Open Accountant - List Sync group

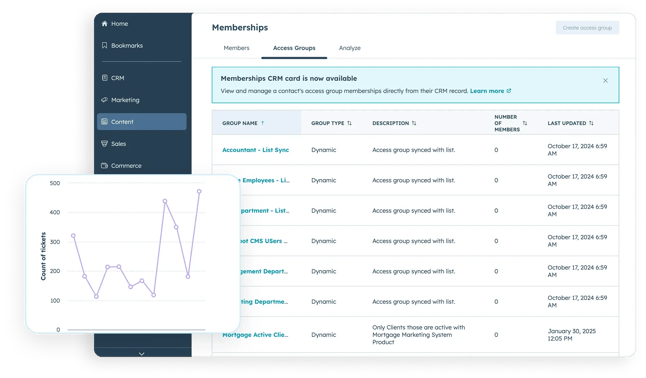255,150
